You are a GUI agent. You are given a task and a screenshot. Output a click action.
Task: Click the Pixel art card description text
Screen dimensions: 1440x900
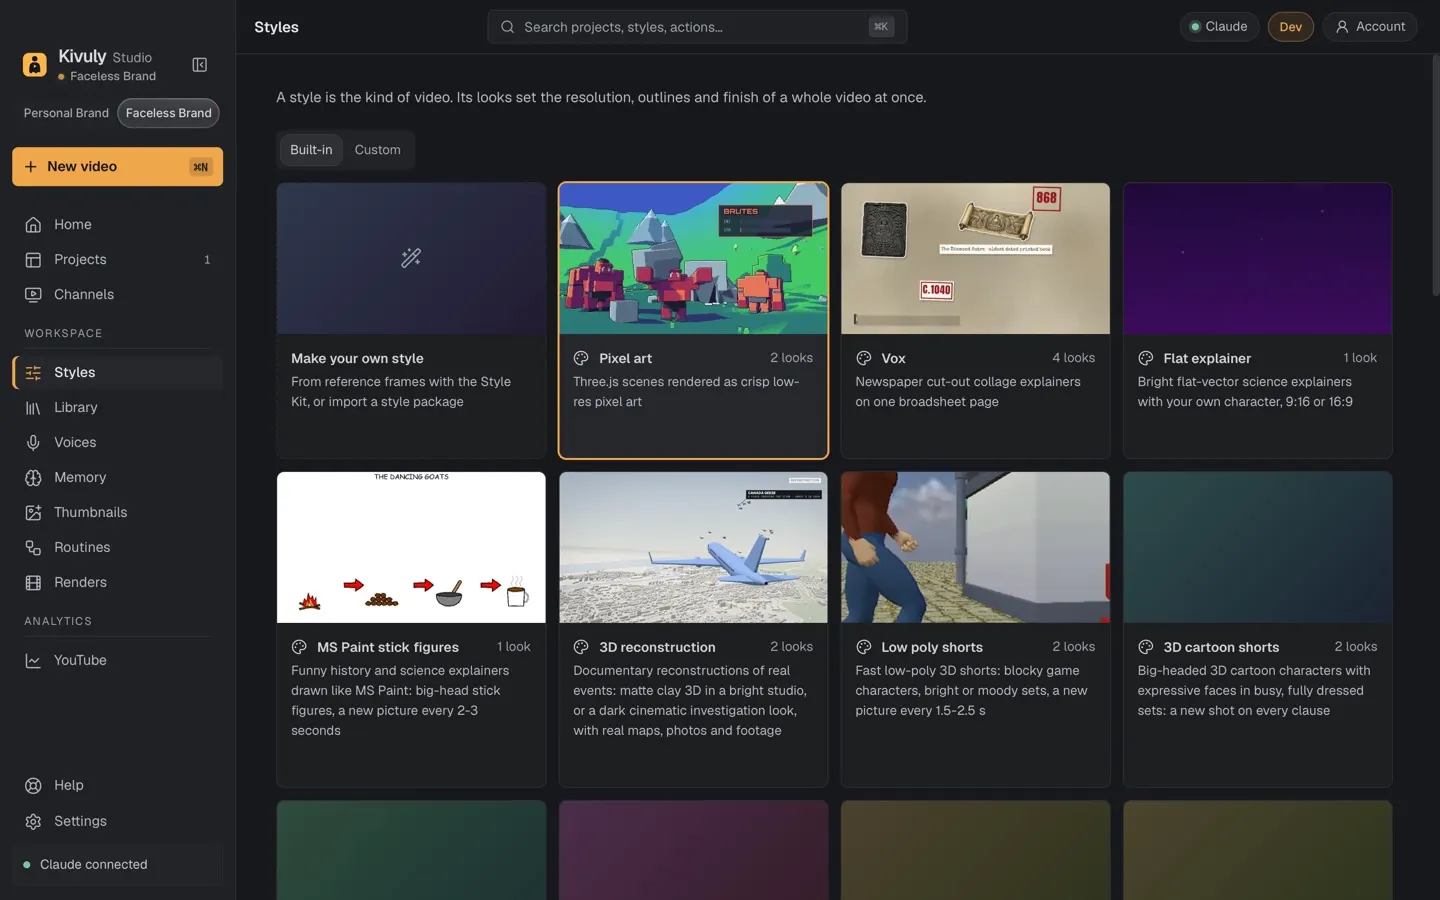686,392
